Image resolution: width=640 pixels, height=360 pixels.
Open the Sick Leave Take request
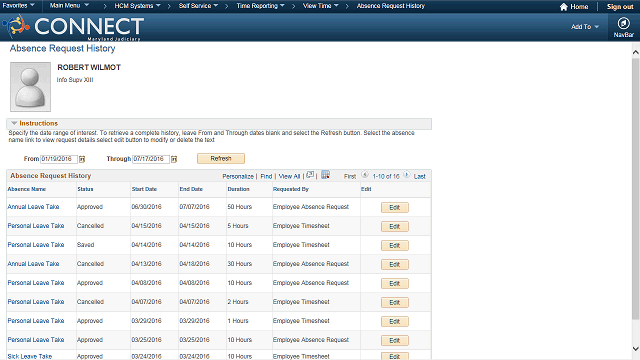(x=30, y=356)
